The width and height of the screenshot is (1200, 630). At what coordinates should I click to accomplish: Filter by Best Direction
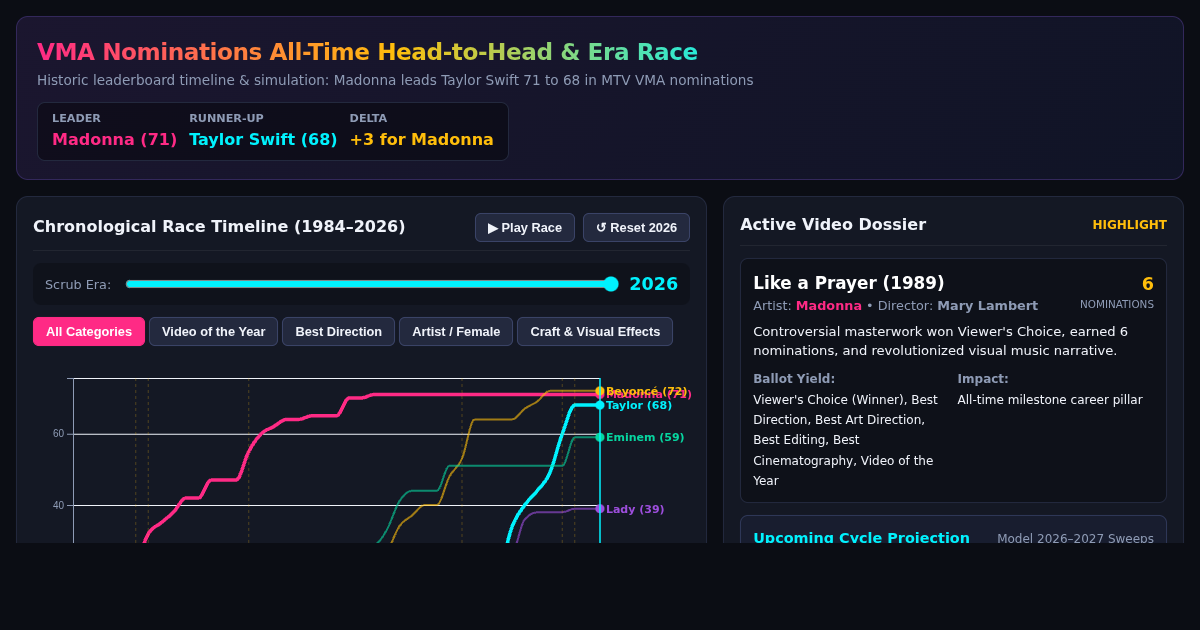pos(338,331)
